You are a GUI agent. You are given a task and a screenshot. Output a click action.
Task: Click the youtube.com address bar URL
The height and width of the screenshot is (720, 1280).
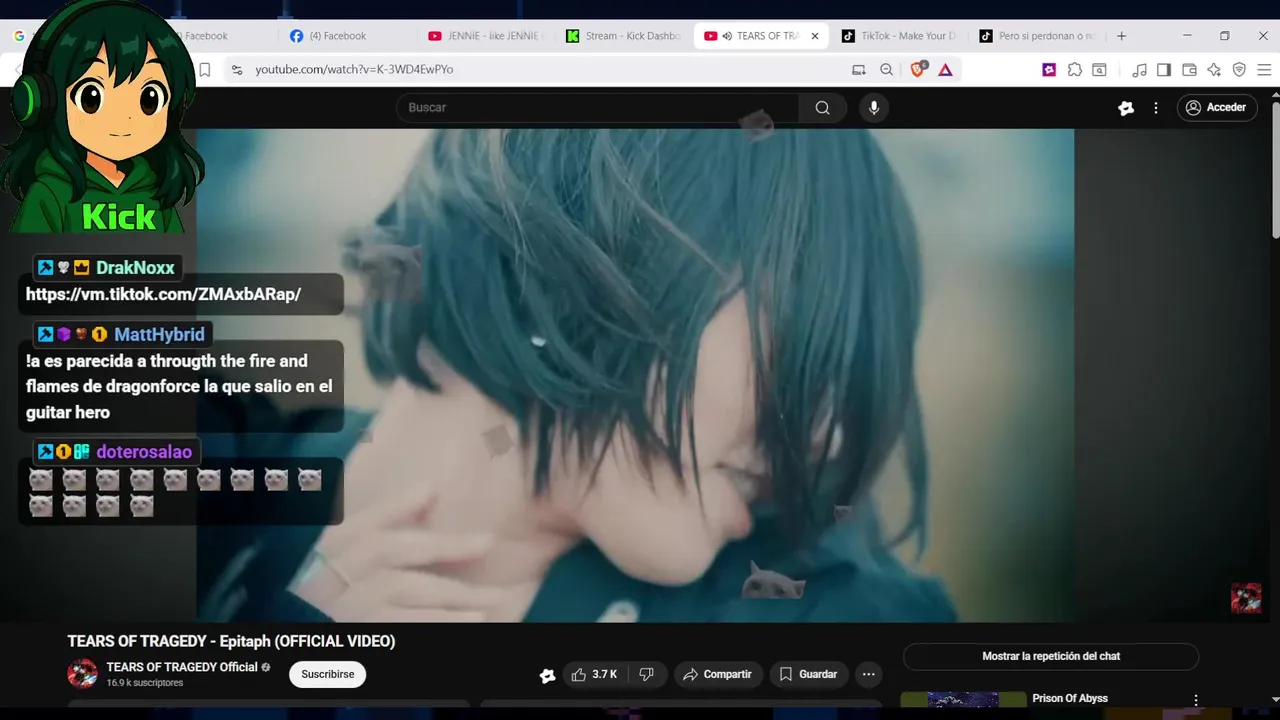point(354,69)
